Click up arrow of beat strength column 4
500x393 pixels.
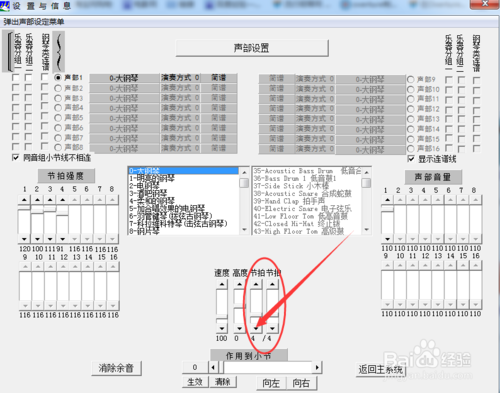pos(63,200)
